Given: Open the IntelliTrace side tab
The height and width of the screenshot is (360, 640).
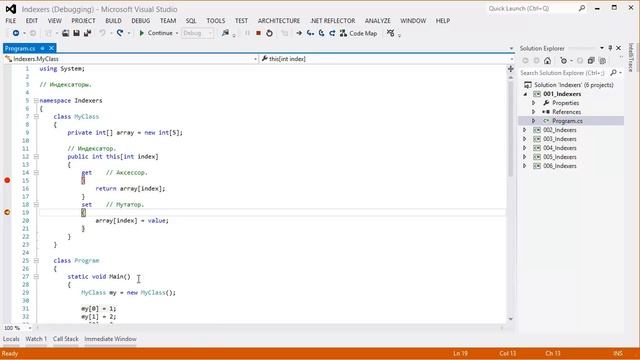Looking at the screenshot, I should pyautogui.click(x=631, y=58).
